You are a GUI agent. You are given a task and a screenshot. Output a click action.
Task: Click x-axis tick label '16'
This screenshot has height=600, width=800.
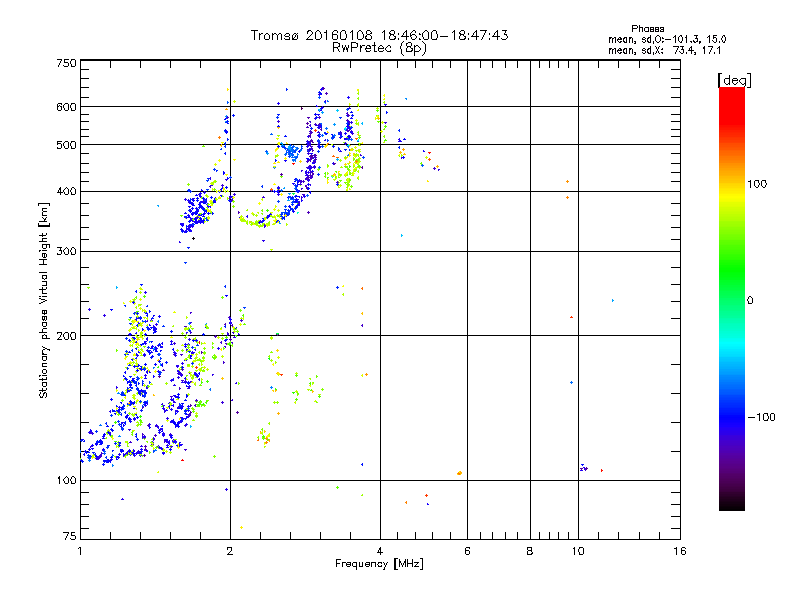tap(680, 551)
